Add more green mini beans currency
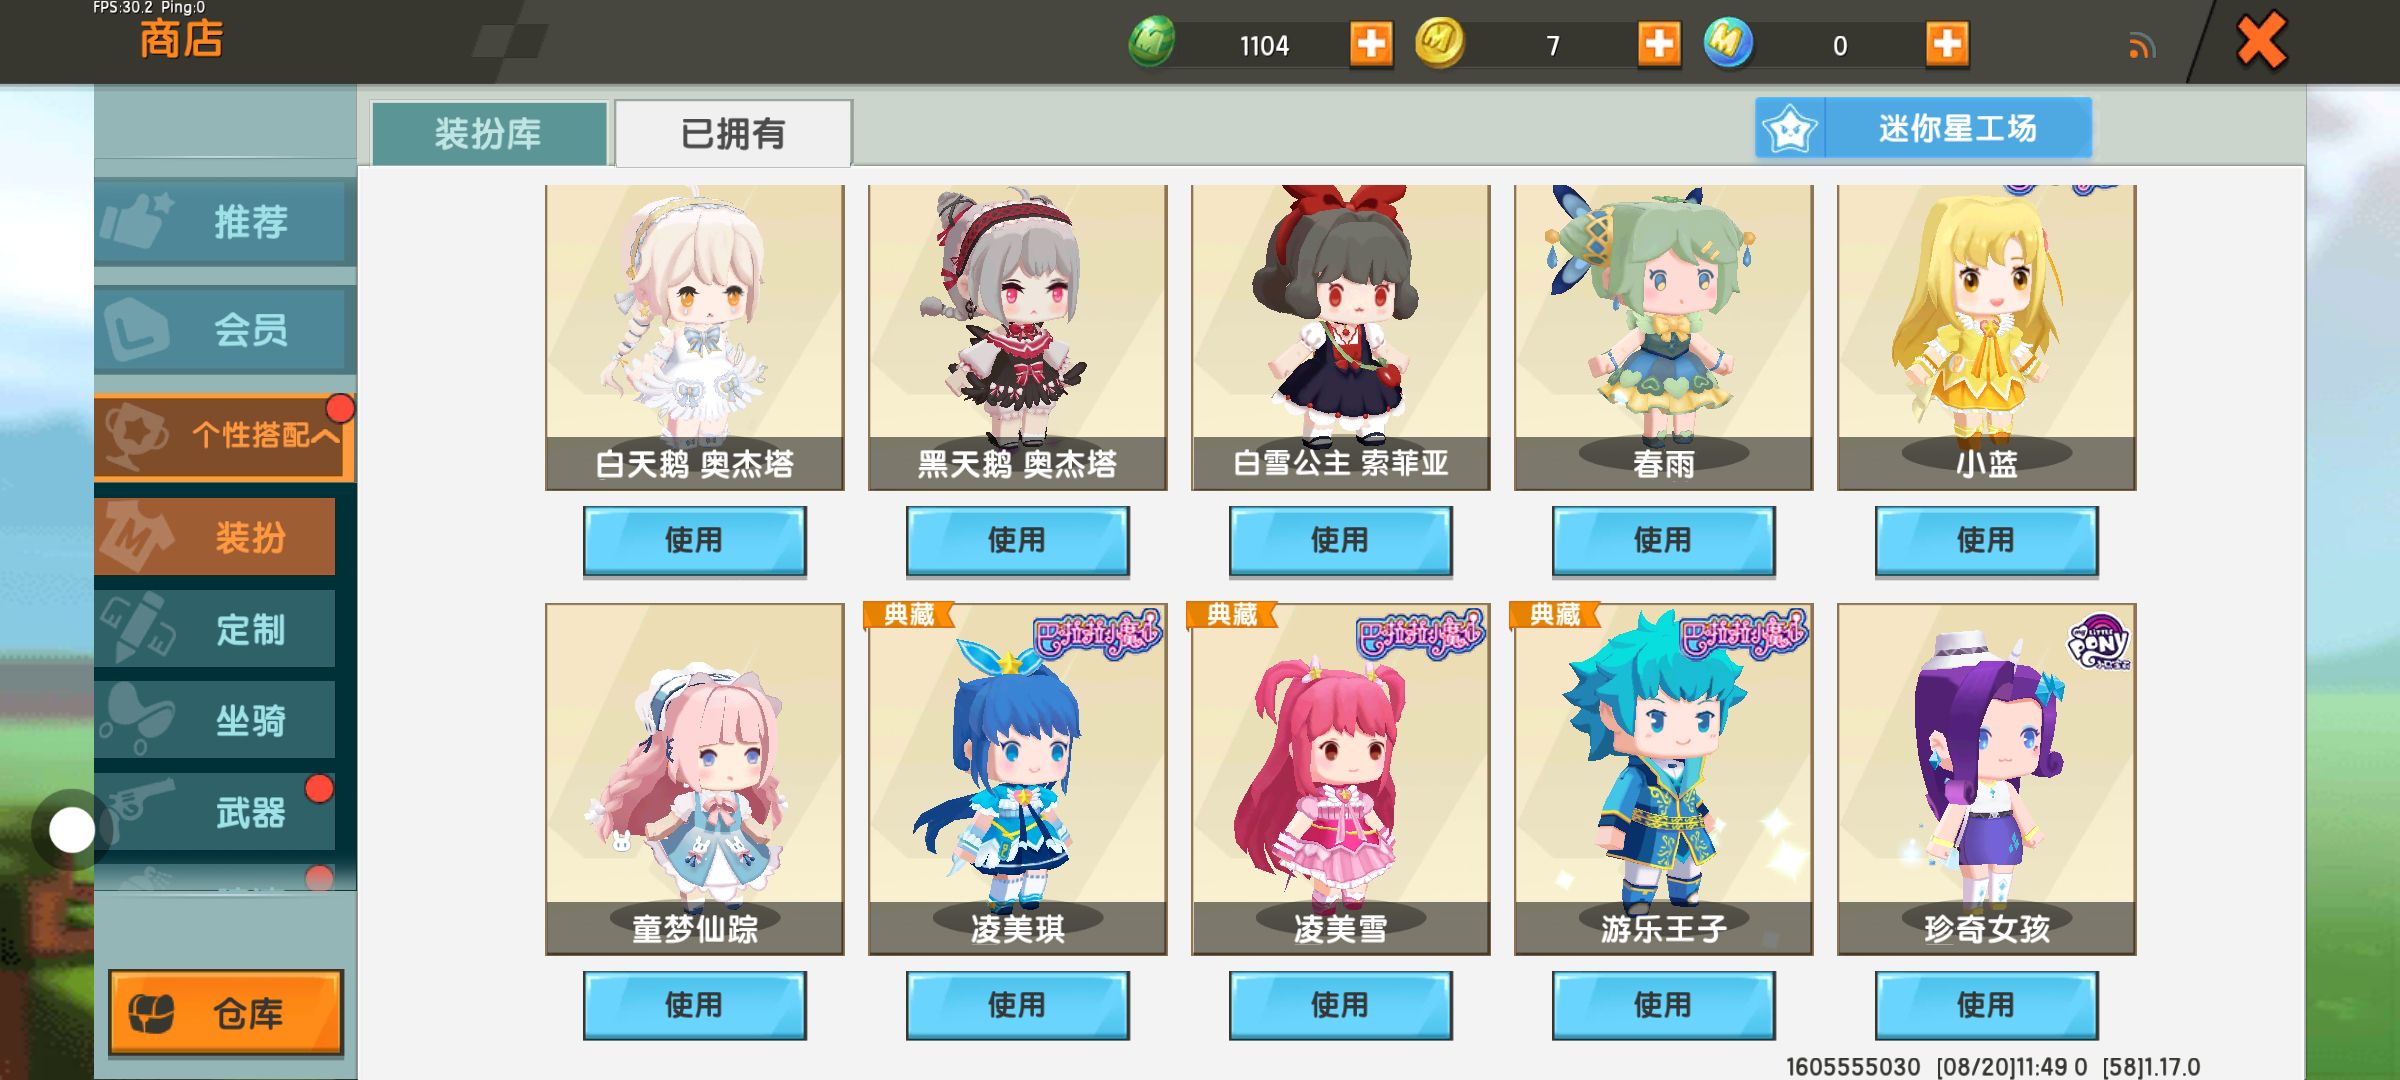Viewport: 2400px width, 1080px height. 1371,44
